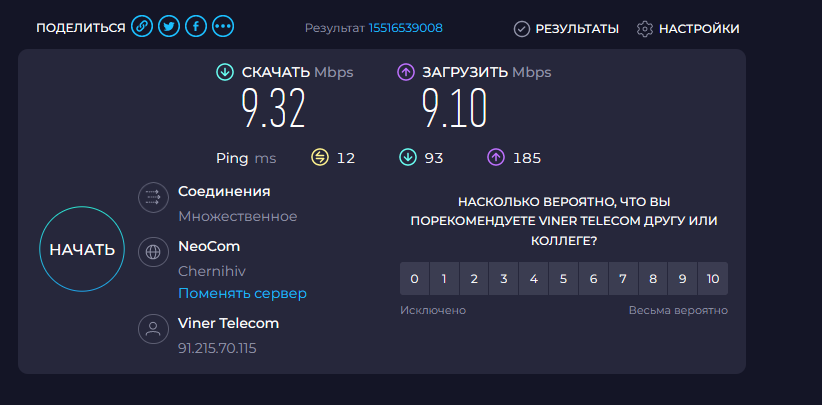Choose rating 10 as very likely
This screenshot has width=822, height=405.
pyautogui.click(x=713, y=279)
